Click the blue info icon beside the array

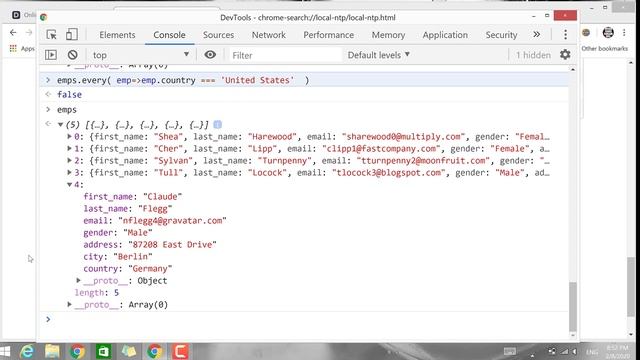[218, 124]
